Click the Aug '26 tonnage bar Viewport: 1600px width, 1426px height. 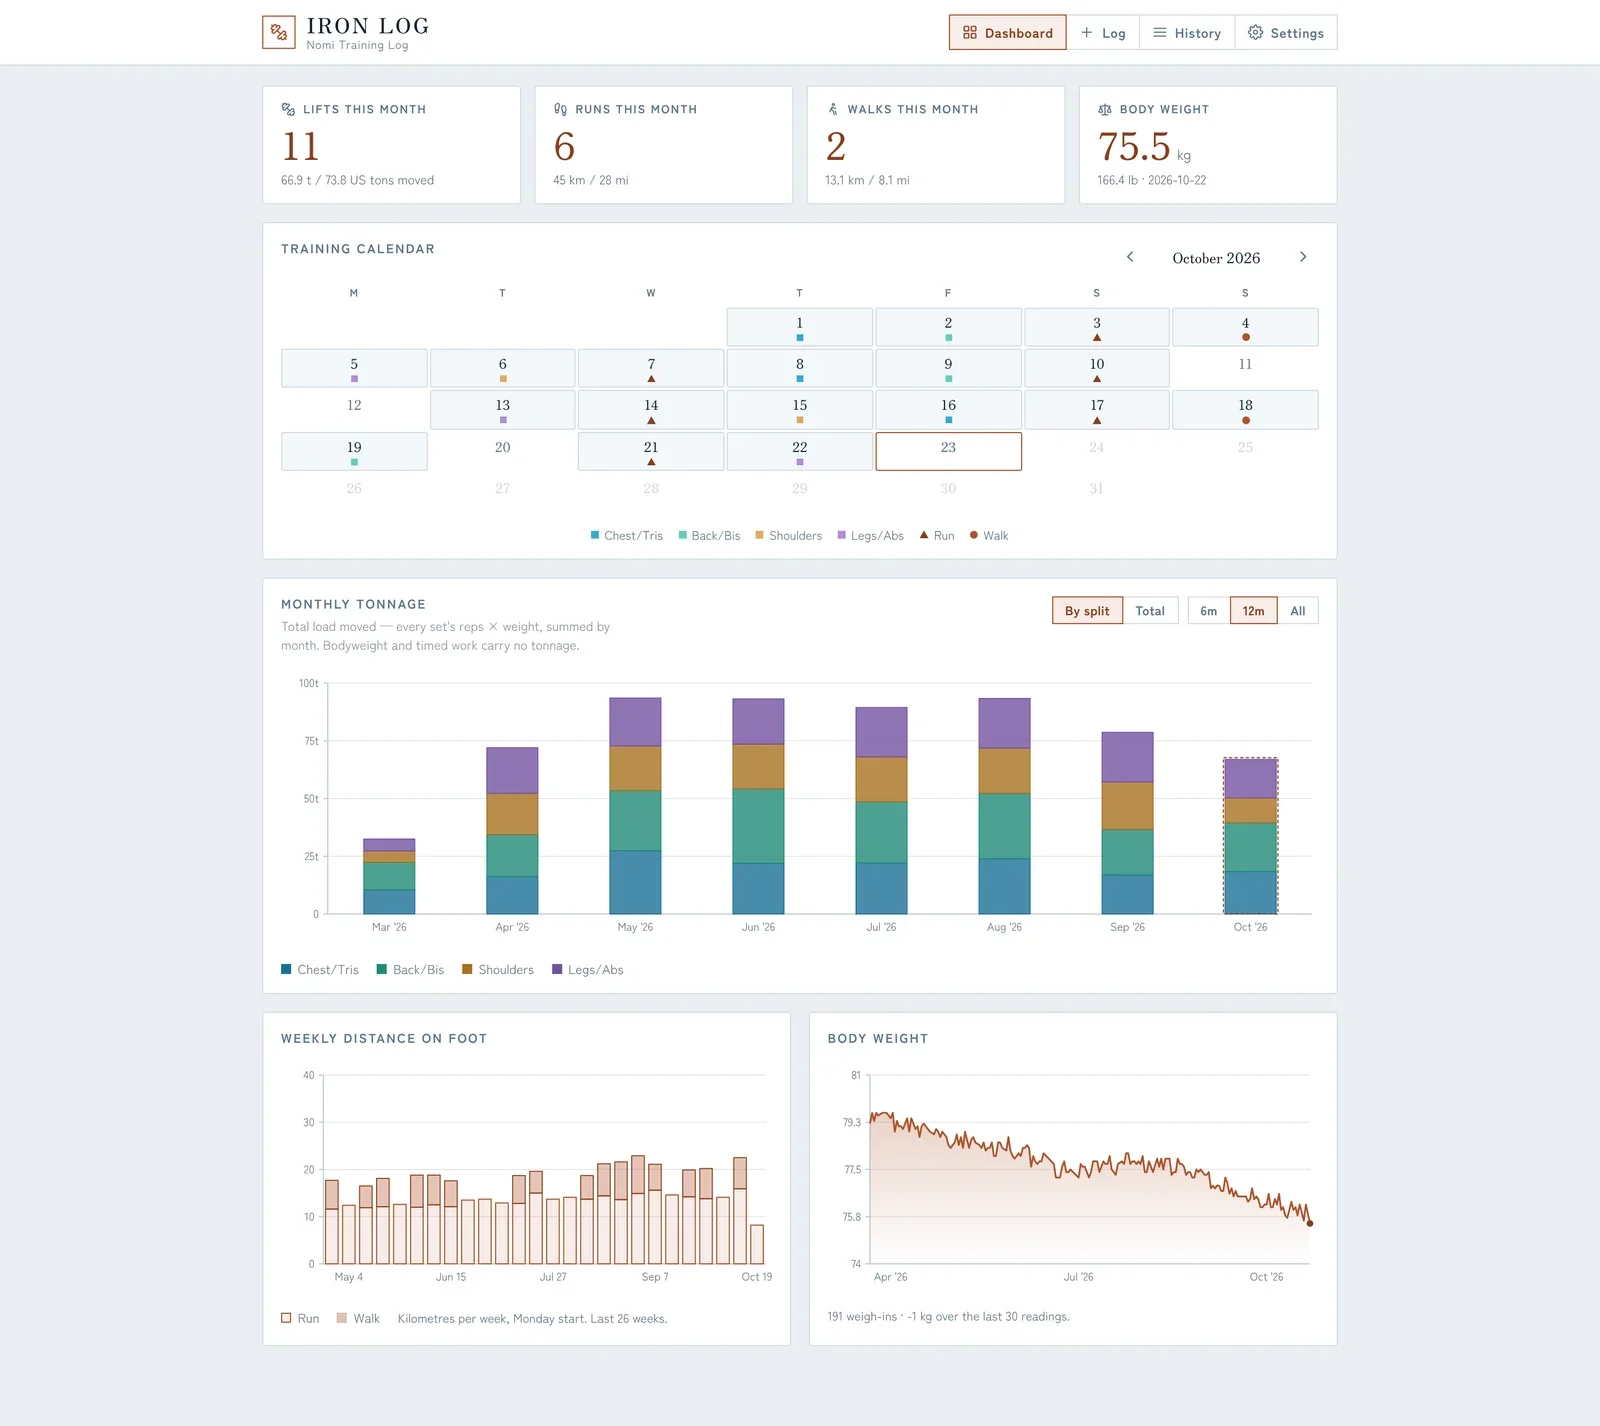[x=1004, y=806]
